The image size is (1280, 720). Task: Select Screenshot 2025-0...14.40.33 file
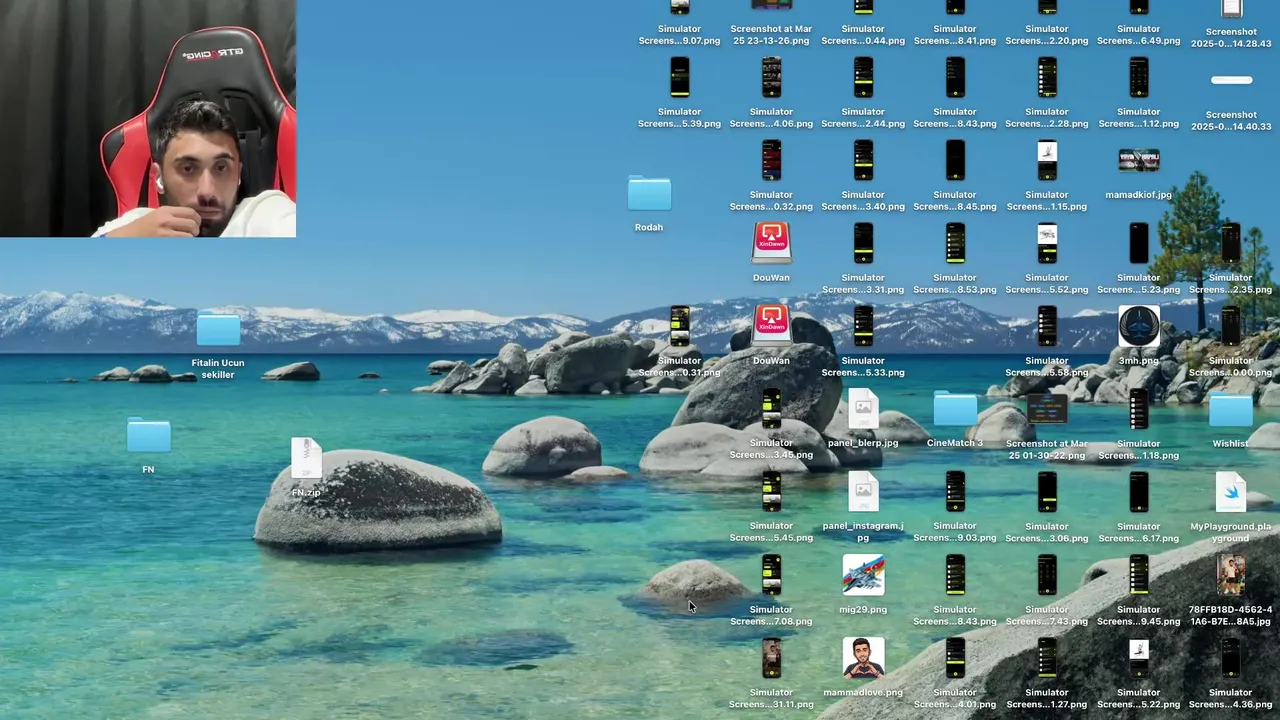click(1231, 80)
